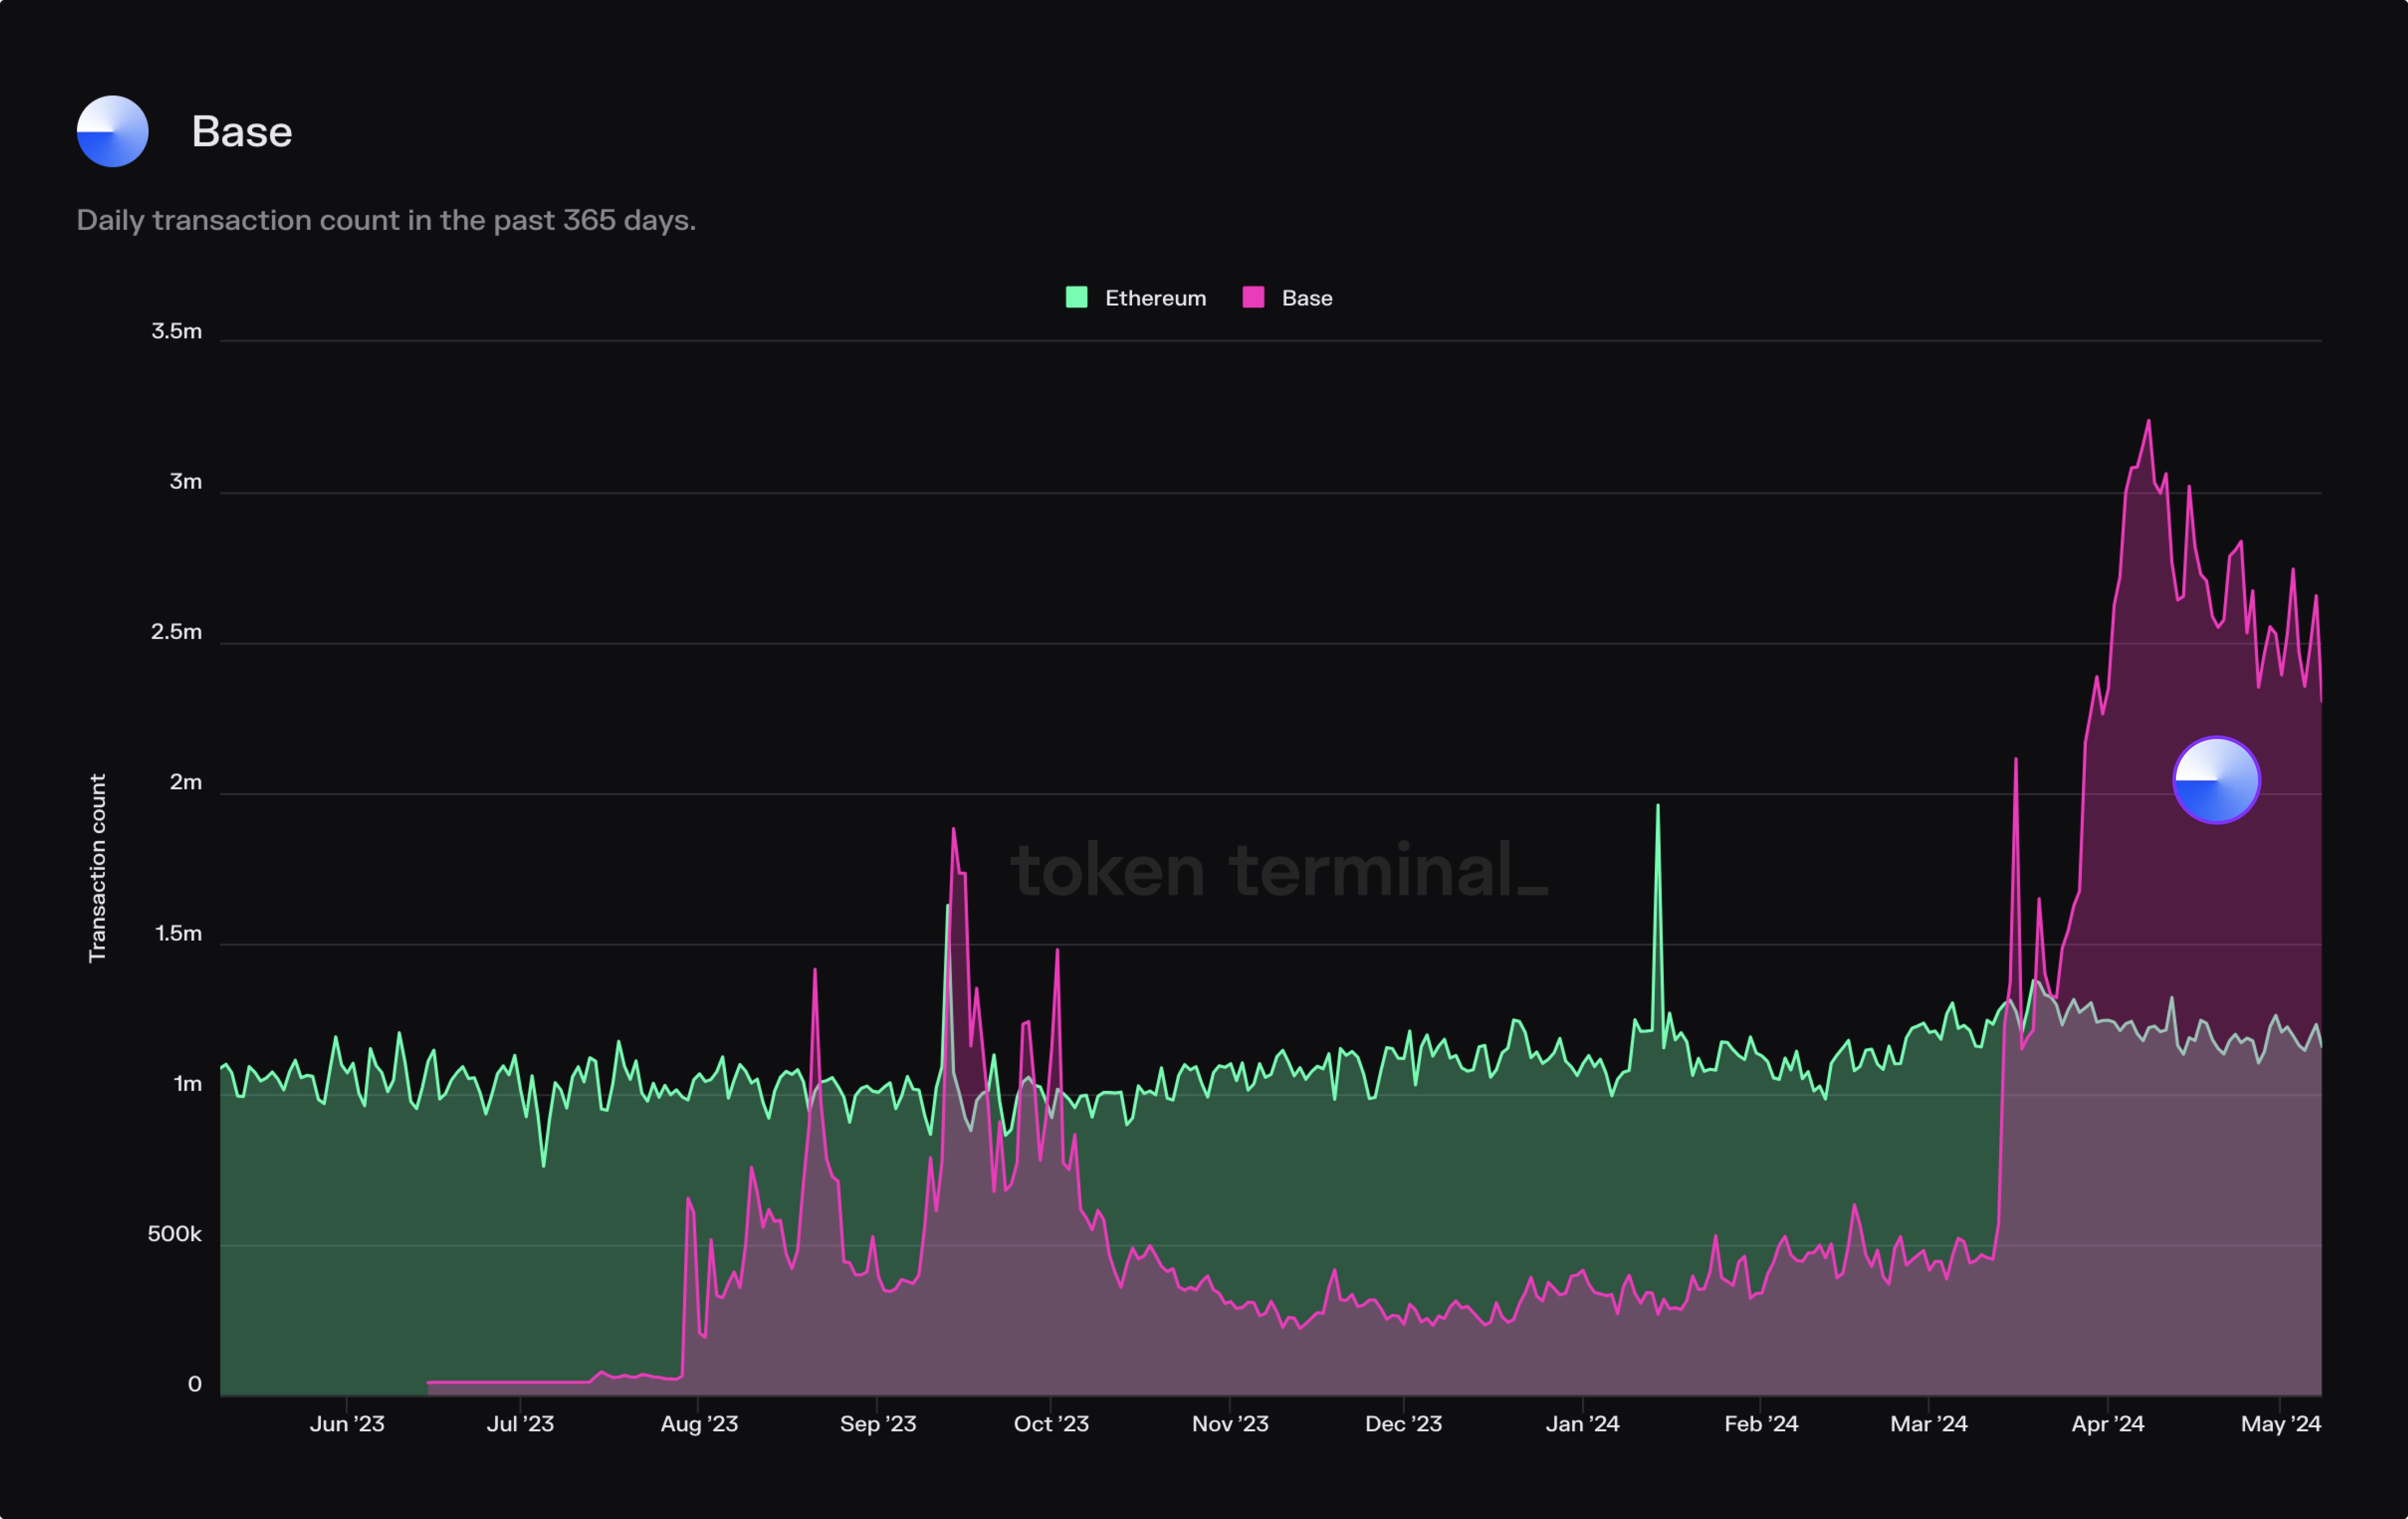Screen dimensions: 2408x1519
Task: Click the Oct '23 axis label
Action: click(x=1050, y=1423)
